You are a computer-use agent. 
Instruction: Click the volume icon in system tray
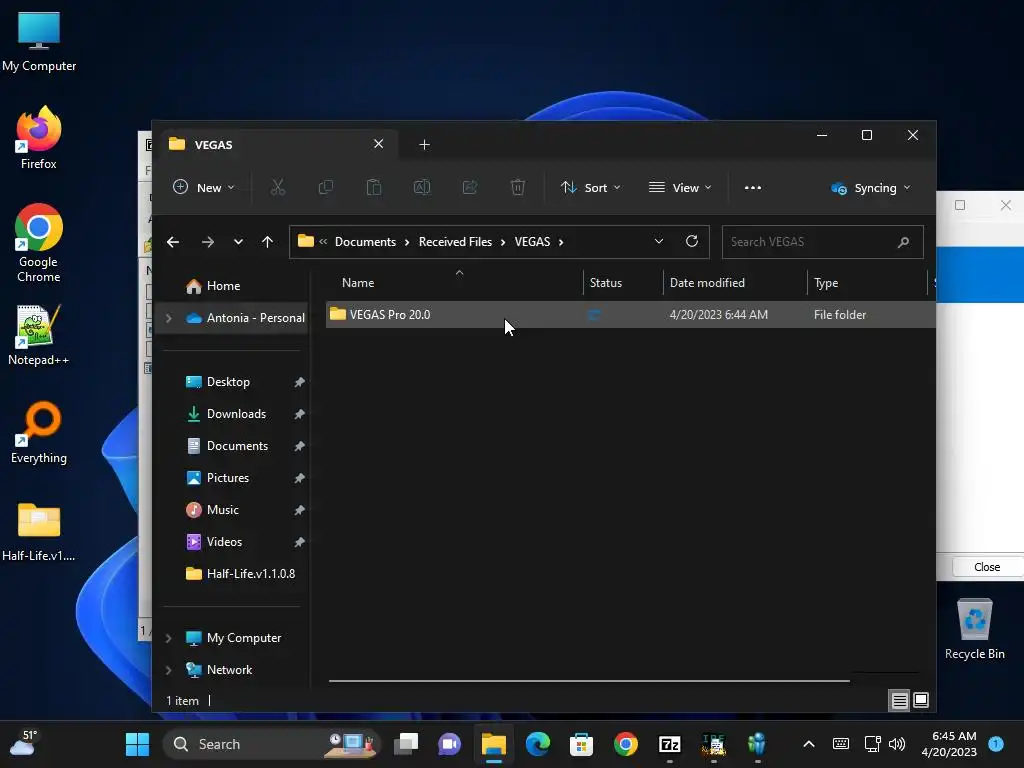click(x=897, y=744)
